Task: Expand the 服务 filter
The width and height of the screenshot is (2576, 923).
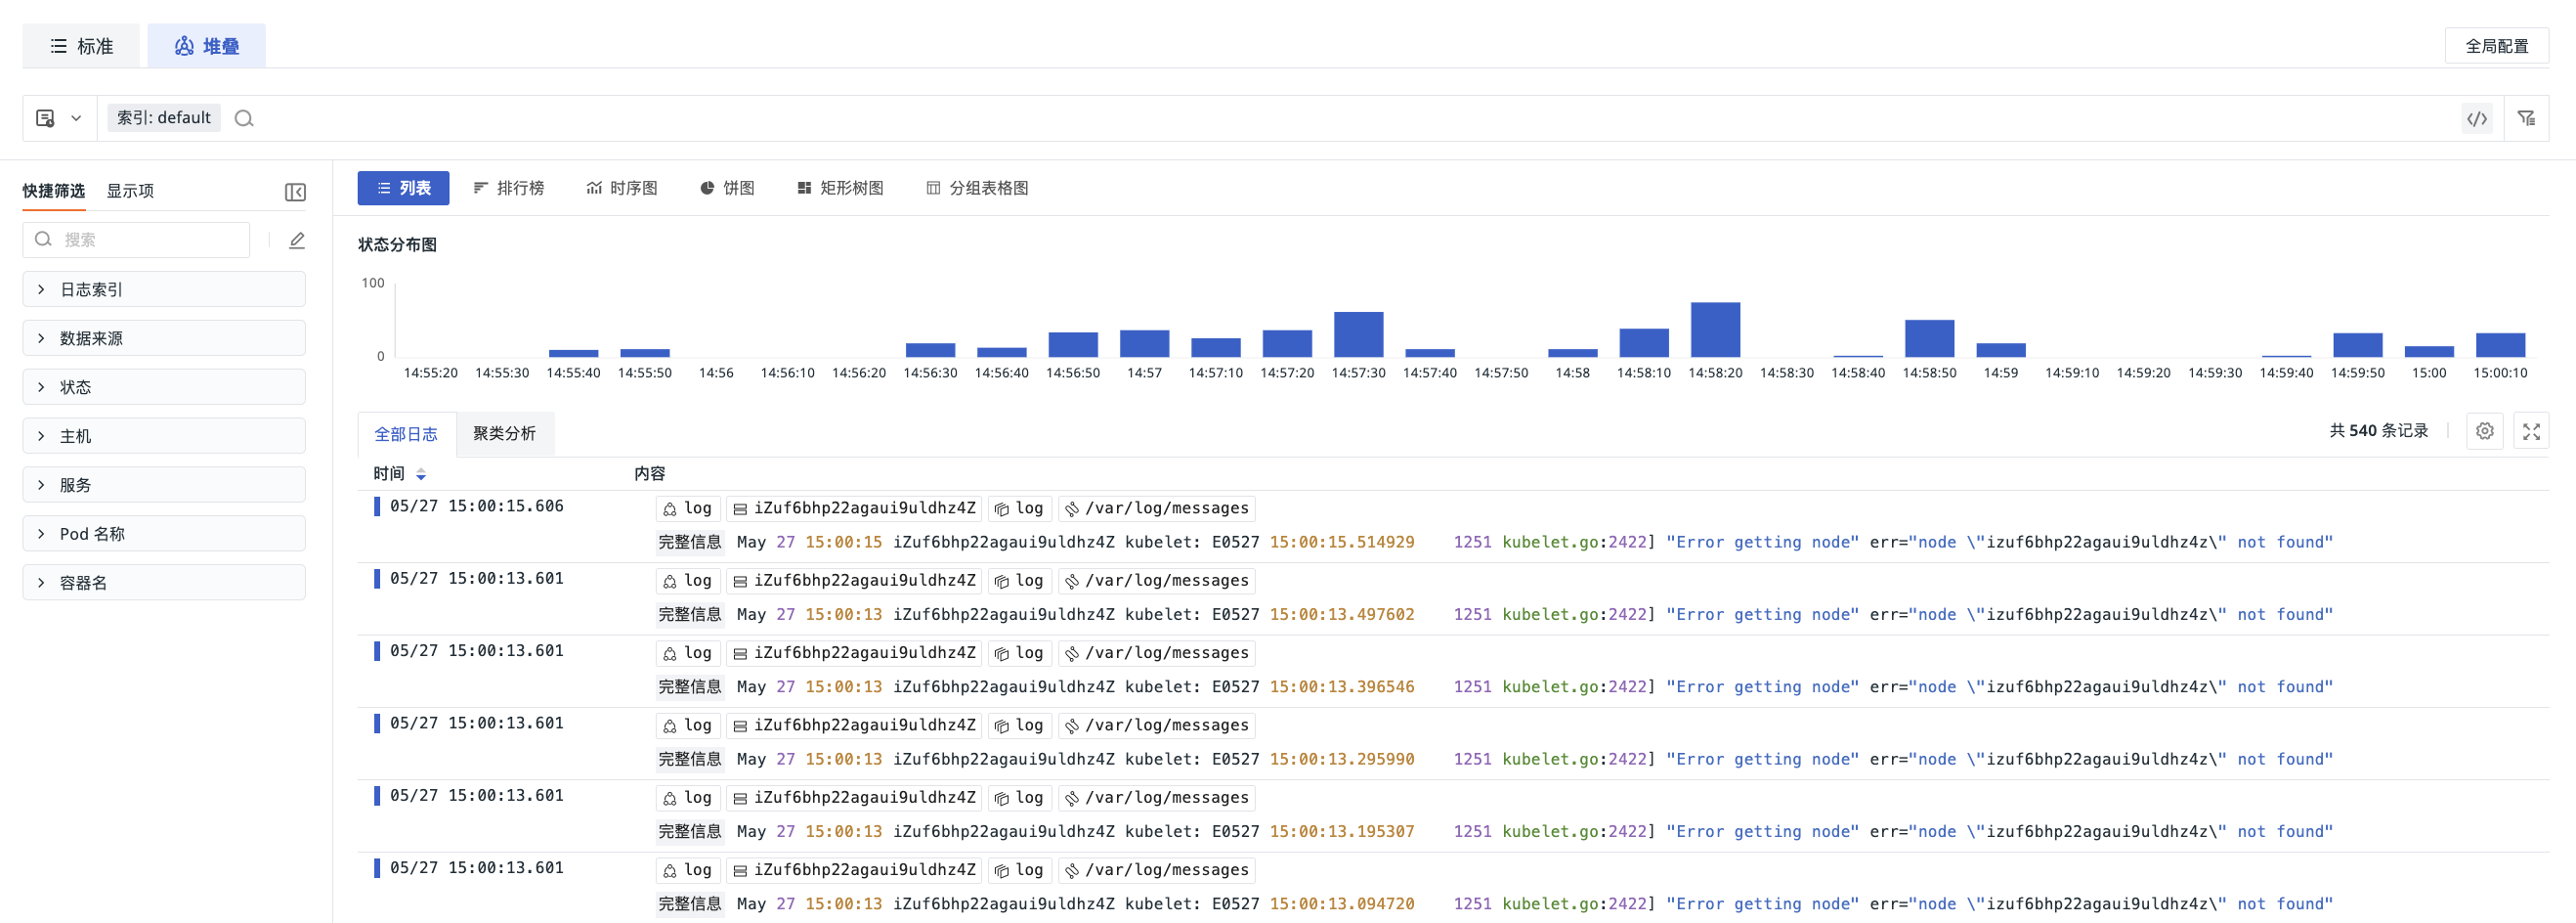Action: (164, 485)
